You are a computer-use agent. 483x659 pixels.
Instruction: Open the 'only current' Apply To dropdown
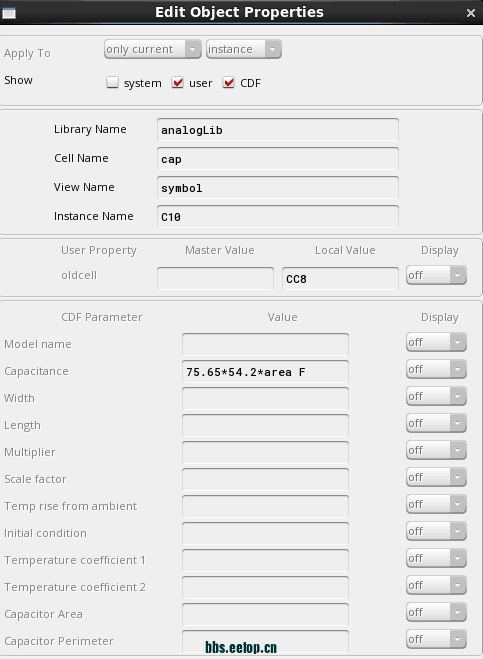tap(153, 49)
